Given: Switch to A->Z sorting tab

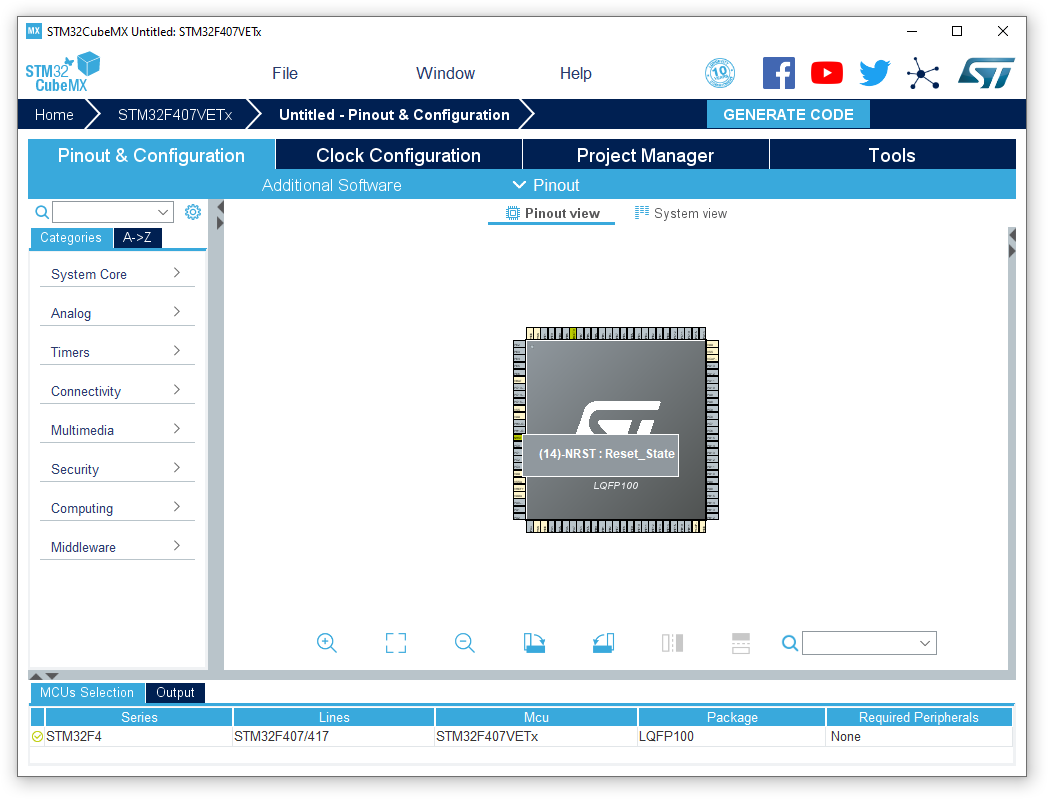Looking at the screenshot, I should click(137, 237).
